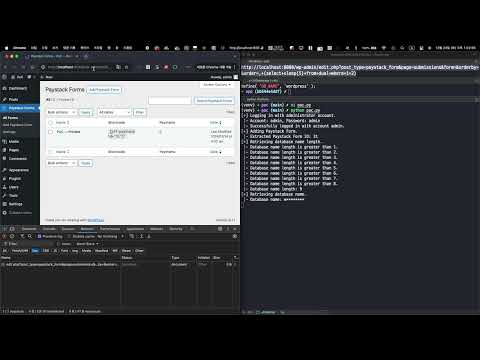The width and height of the screenshot is (480, 360).
Task: Switch to DevTools Performance tab
Action: (110, 229)
